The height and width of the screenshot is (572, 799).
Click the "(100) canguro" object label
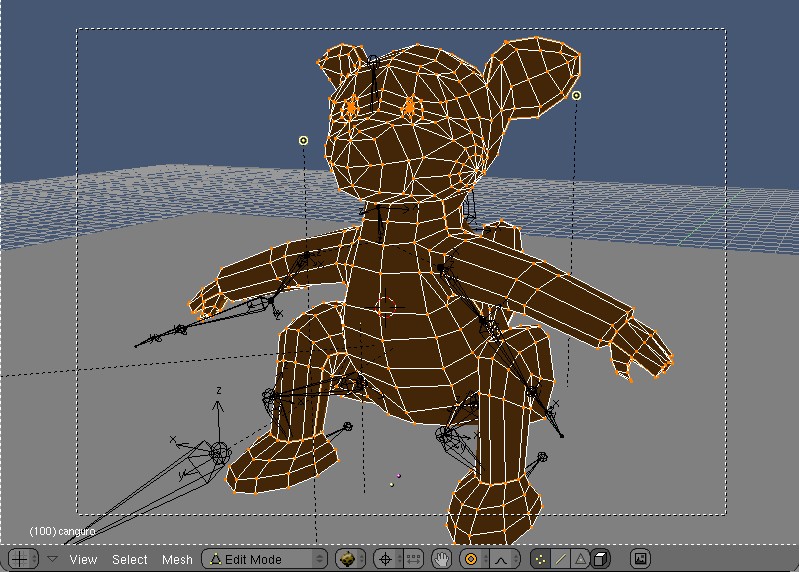(62, 531)
